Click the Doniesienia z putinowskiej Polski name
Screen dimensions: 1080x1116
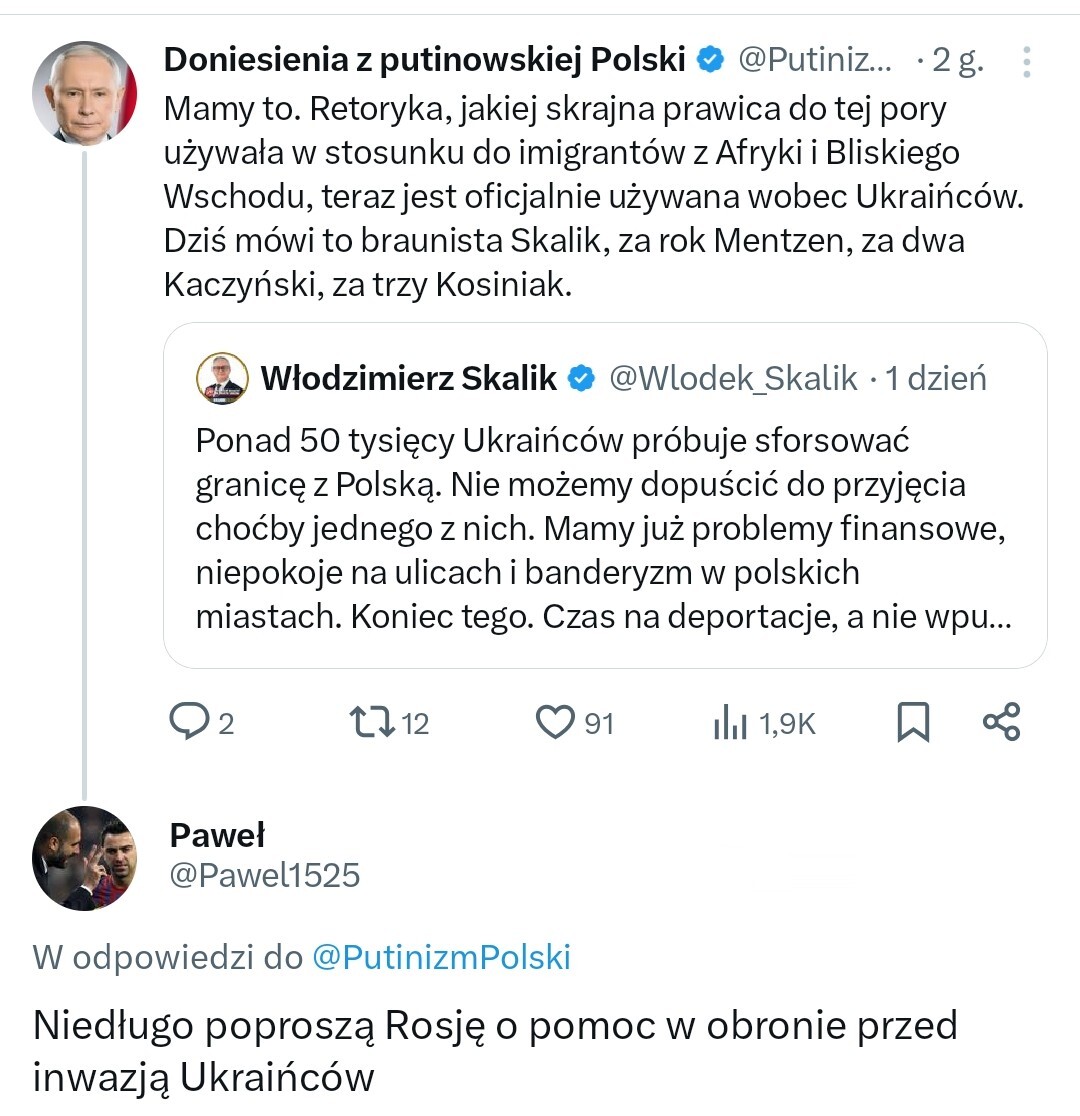[x=424, y=60]
